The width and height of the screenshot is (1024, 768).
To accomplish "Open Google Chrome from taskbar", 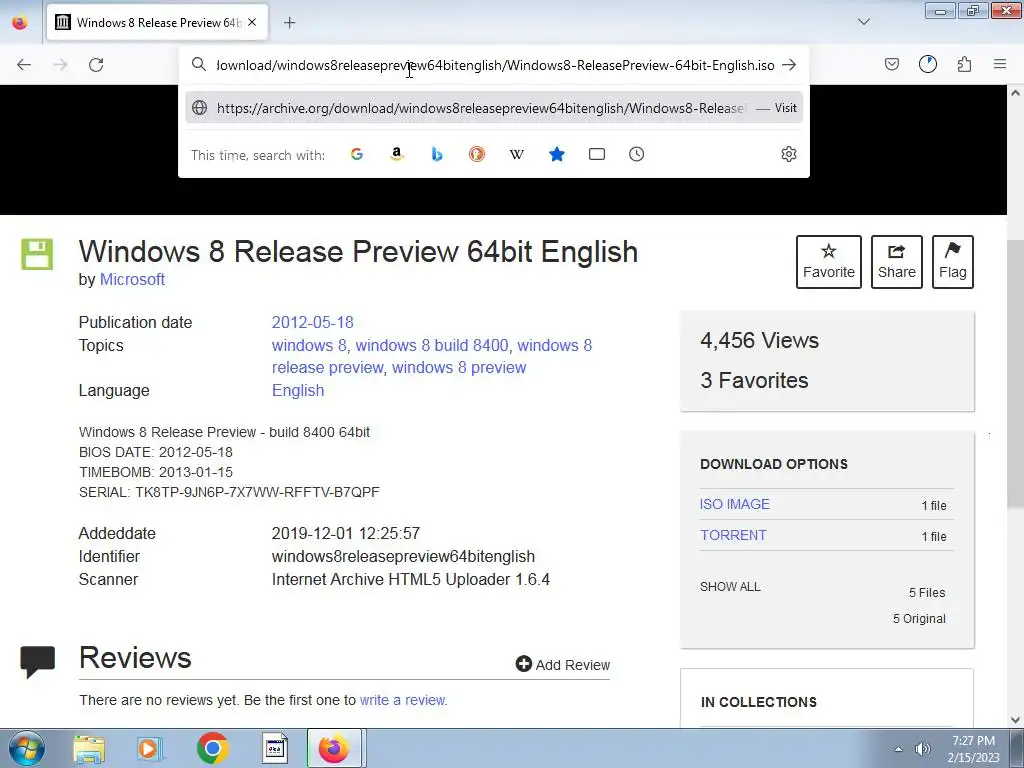I will point(212,749).
